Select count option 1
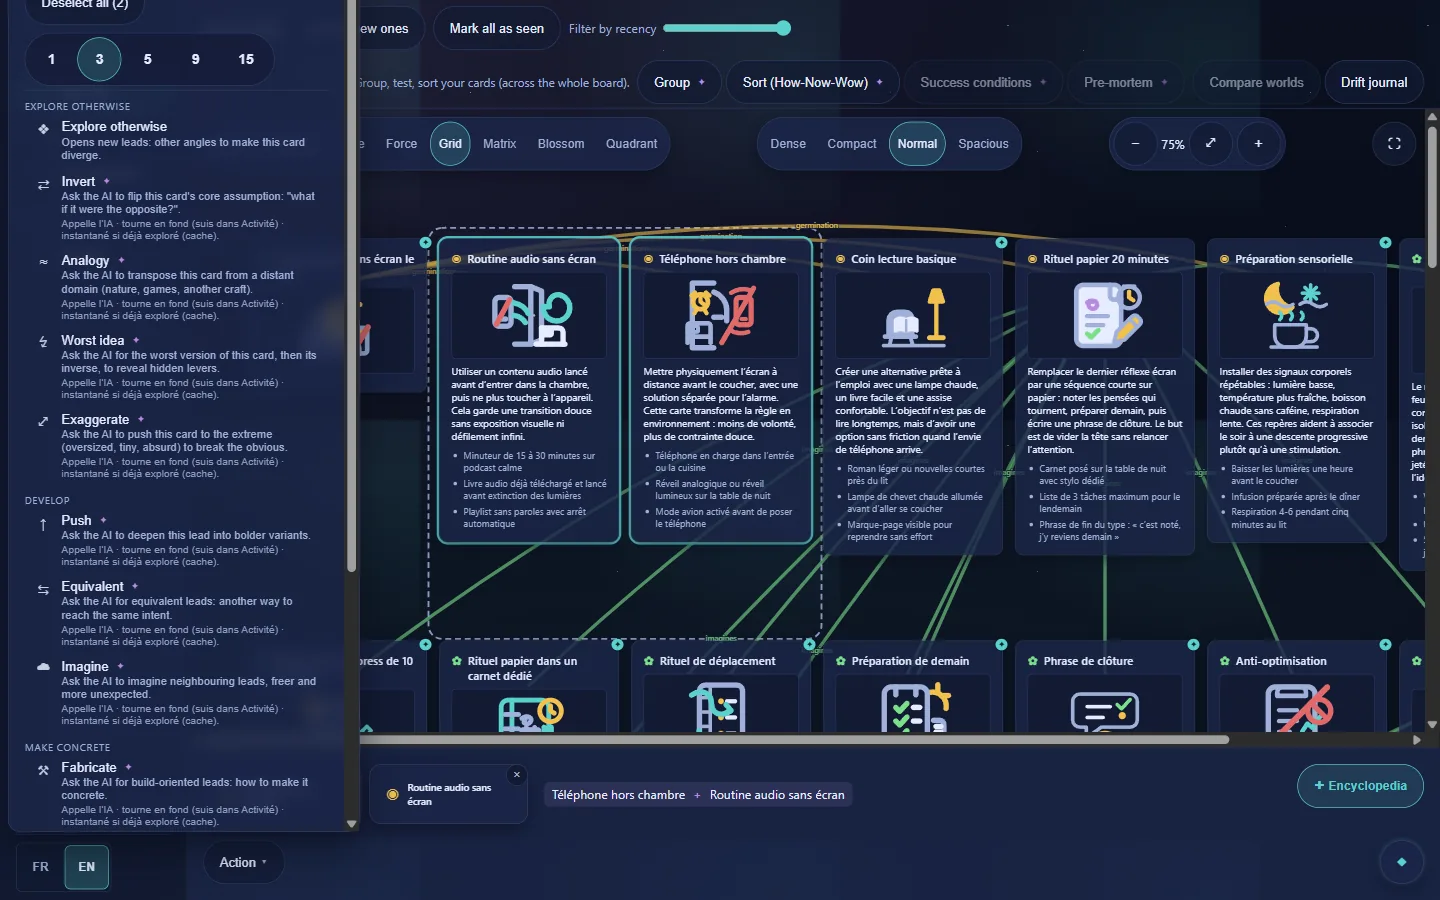This screenshot has width=1440, height=900. [x=51, y=59]
